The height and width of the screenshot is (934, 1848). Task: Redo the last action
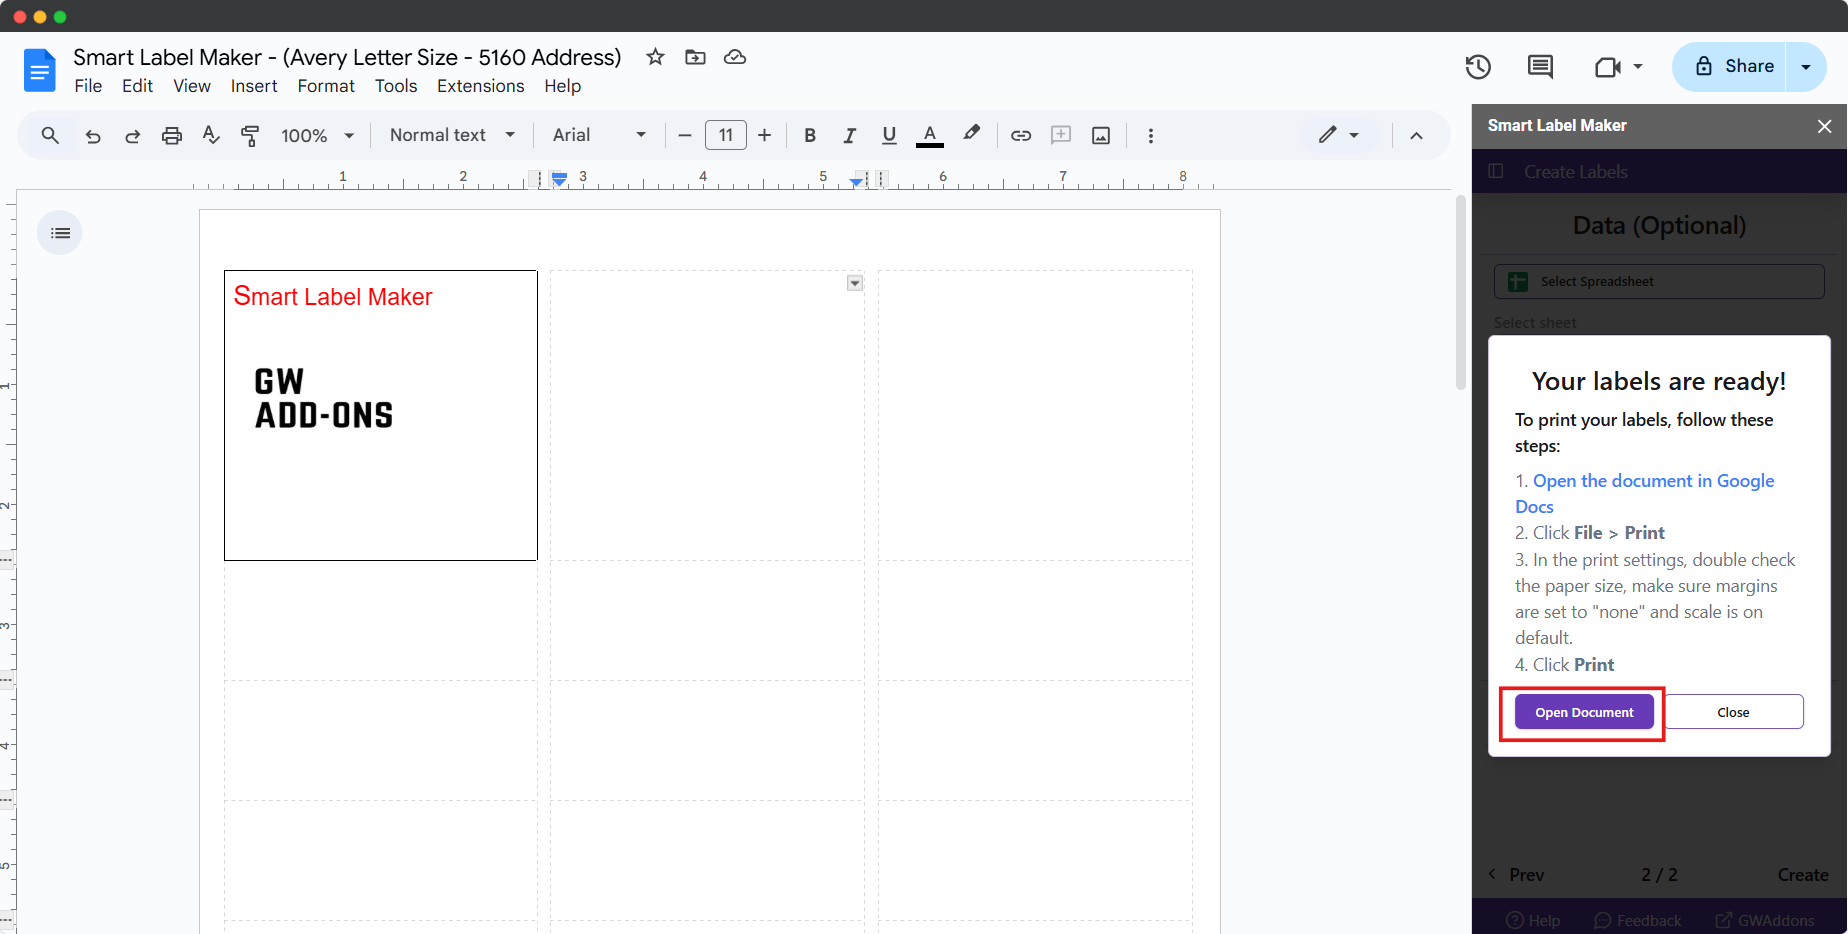(132, 136)
